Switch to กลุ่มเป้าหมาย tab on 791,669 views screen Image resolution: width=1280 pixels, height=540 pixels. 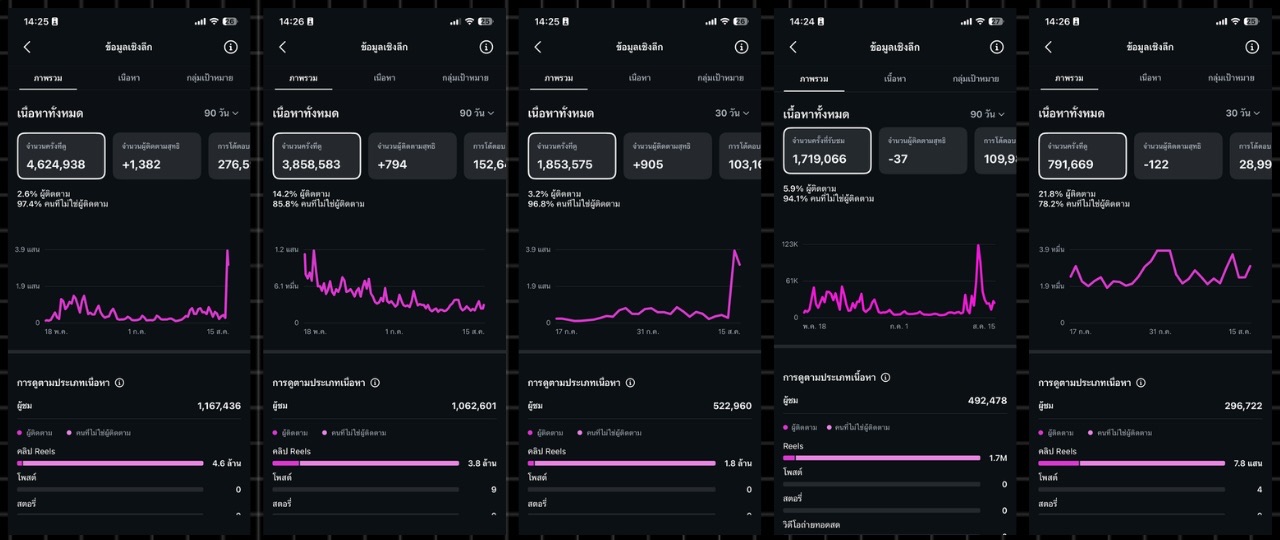tap(1231, 77)
